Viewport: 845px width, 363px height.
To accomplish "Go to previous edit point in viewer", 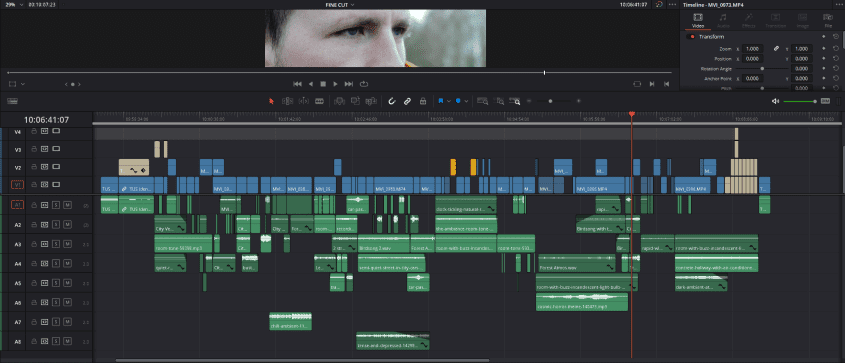I will (x=667, y=84).
